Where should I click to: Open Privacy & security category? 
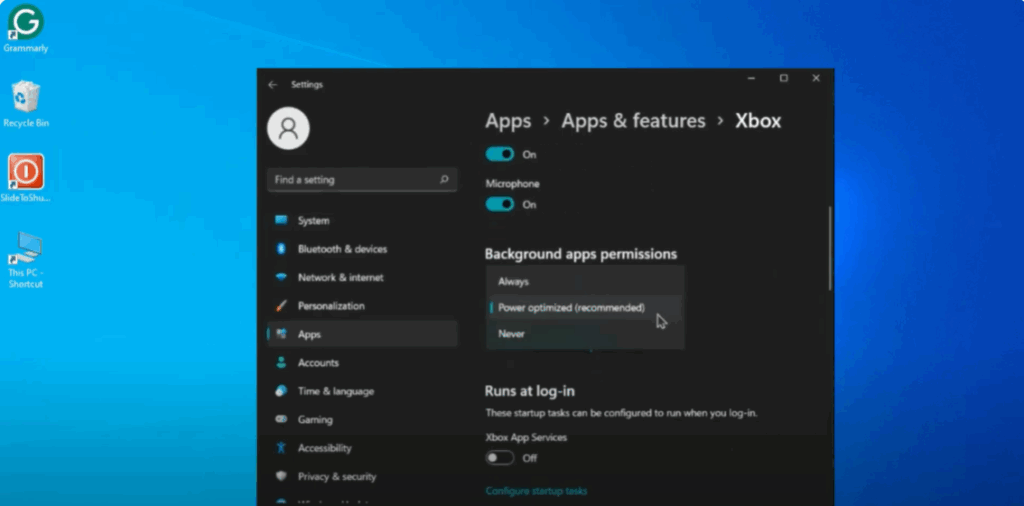[362, 477]
